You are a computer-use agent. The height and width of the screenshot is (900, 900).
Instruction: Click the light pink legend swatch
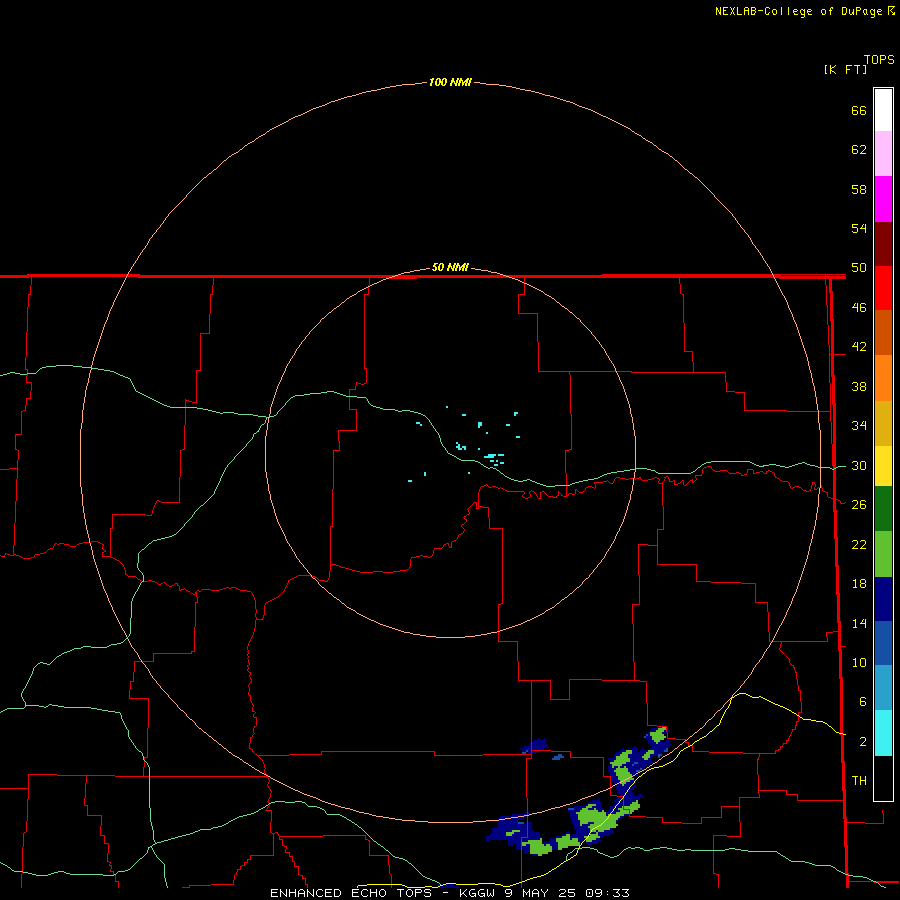883,154
